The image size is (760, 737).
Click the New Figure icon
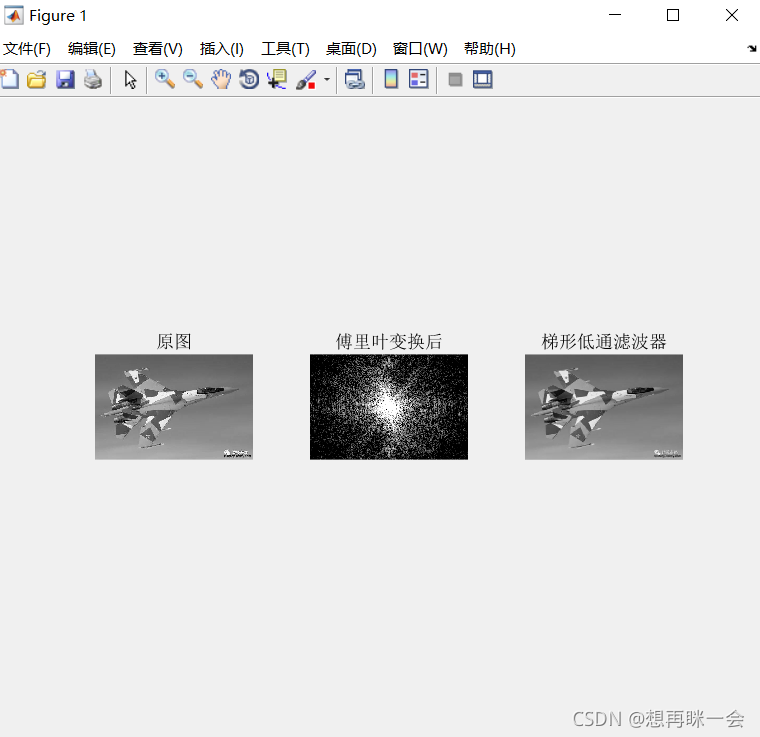click(x=10, y=79)
